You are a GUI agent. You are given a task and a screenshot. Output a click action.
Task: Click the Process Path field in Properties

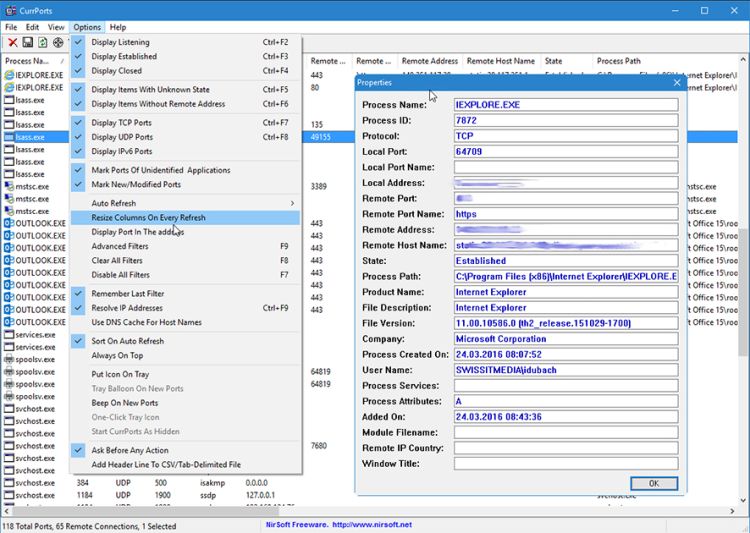[566, 276]
